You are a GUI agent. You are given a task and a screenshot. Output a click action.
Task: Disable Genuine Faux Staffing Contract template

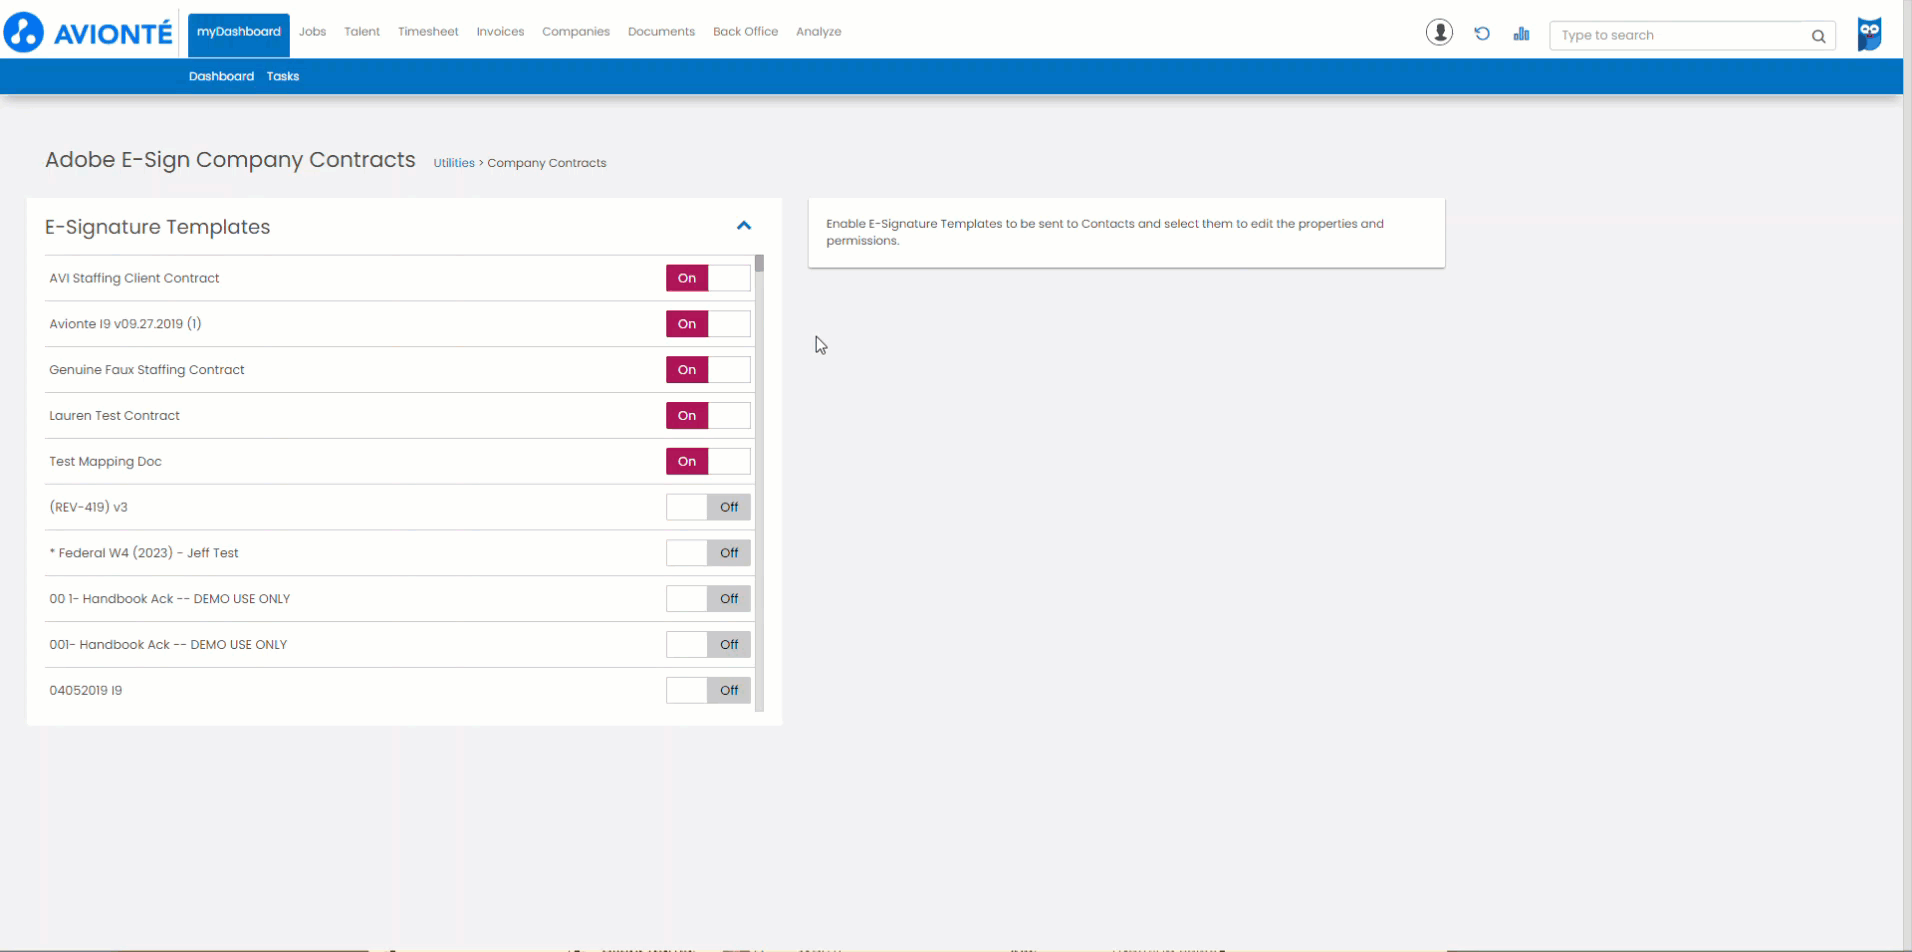pos(708,370)
